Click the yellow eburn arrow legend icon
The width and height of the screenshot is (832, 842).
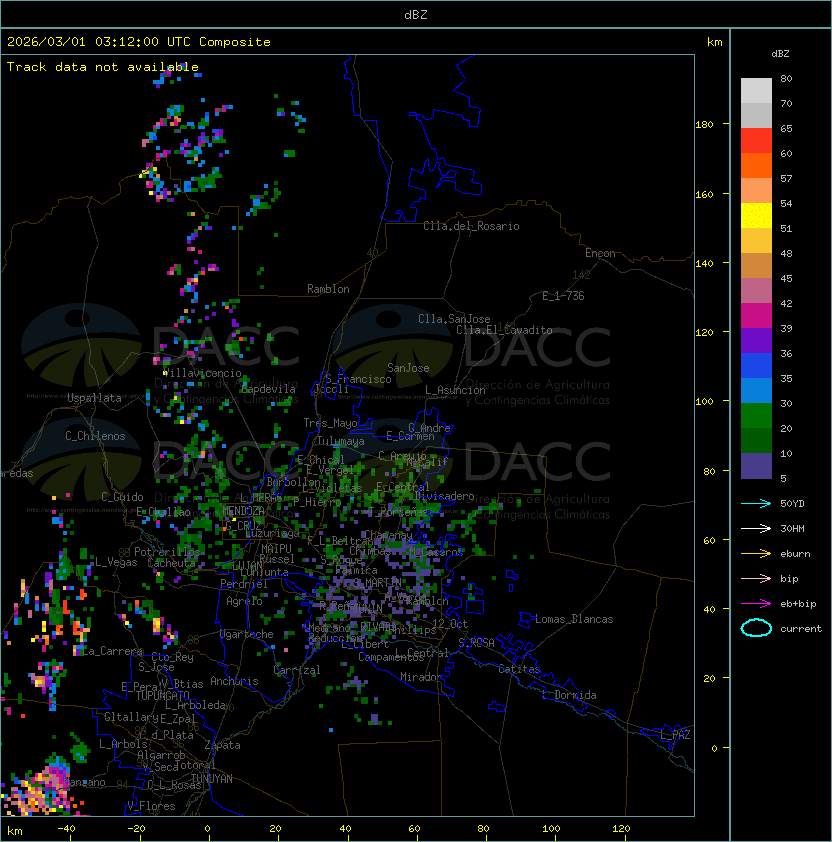tap(756, 553)
